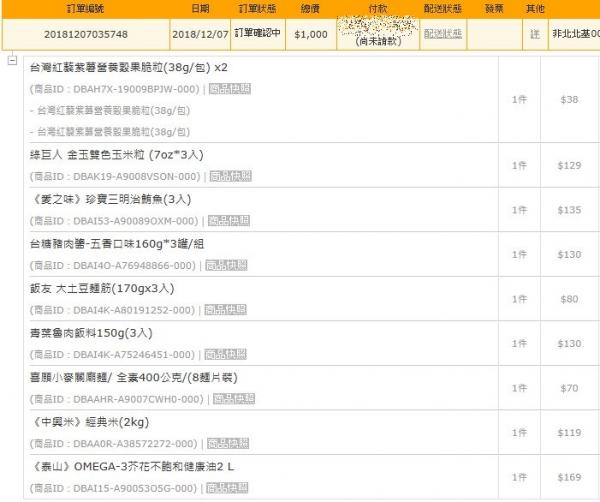Image resolution: width=600 pixels, height=502 pixels.
Task: Click the 配送狀態 column header
Action: (x=443, y=8)
